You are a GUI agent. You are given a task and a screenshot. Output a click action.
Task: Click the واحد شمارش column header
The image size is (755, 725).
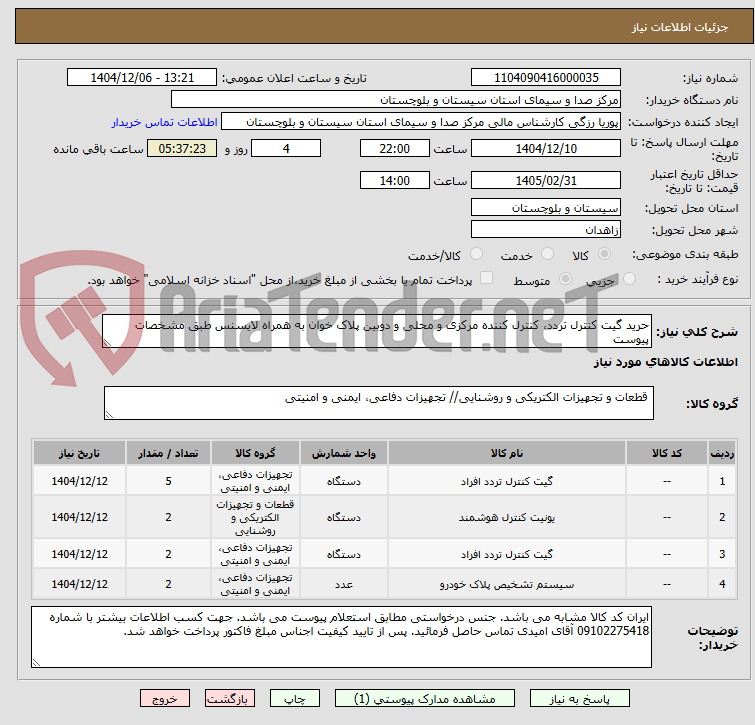(x=344, y=453)
